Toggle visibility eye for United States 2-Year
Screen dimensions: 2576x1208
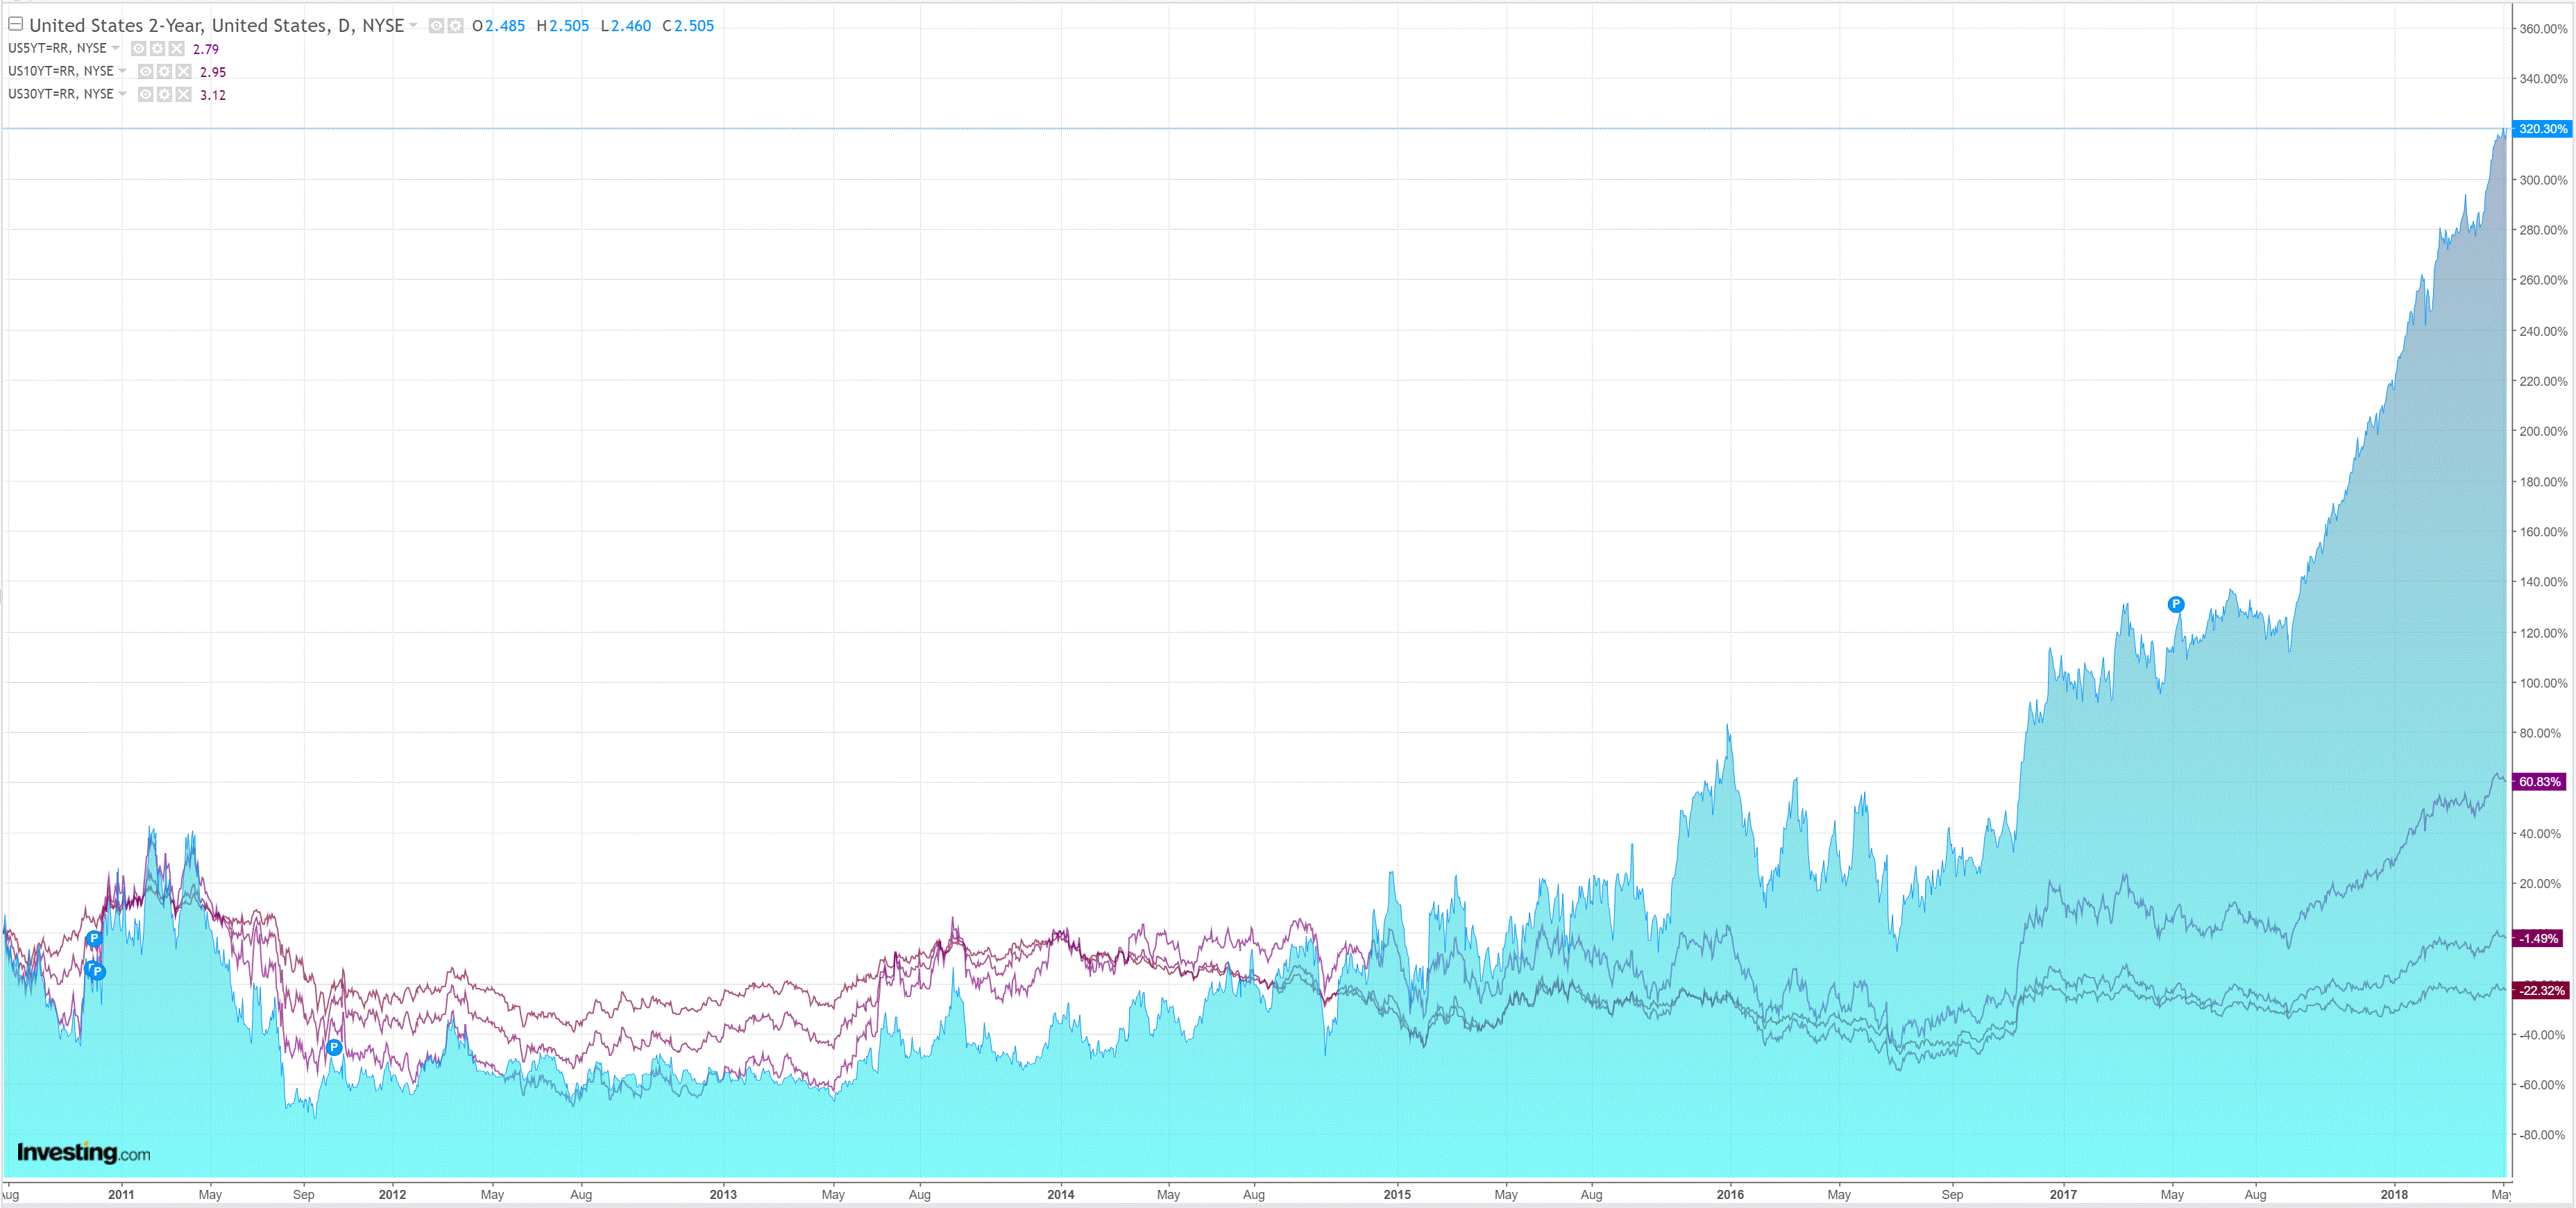pyautogui.click(x=436, y=26)
